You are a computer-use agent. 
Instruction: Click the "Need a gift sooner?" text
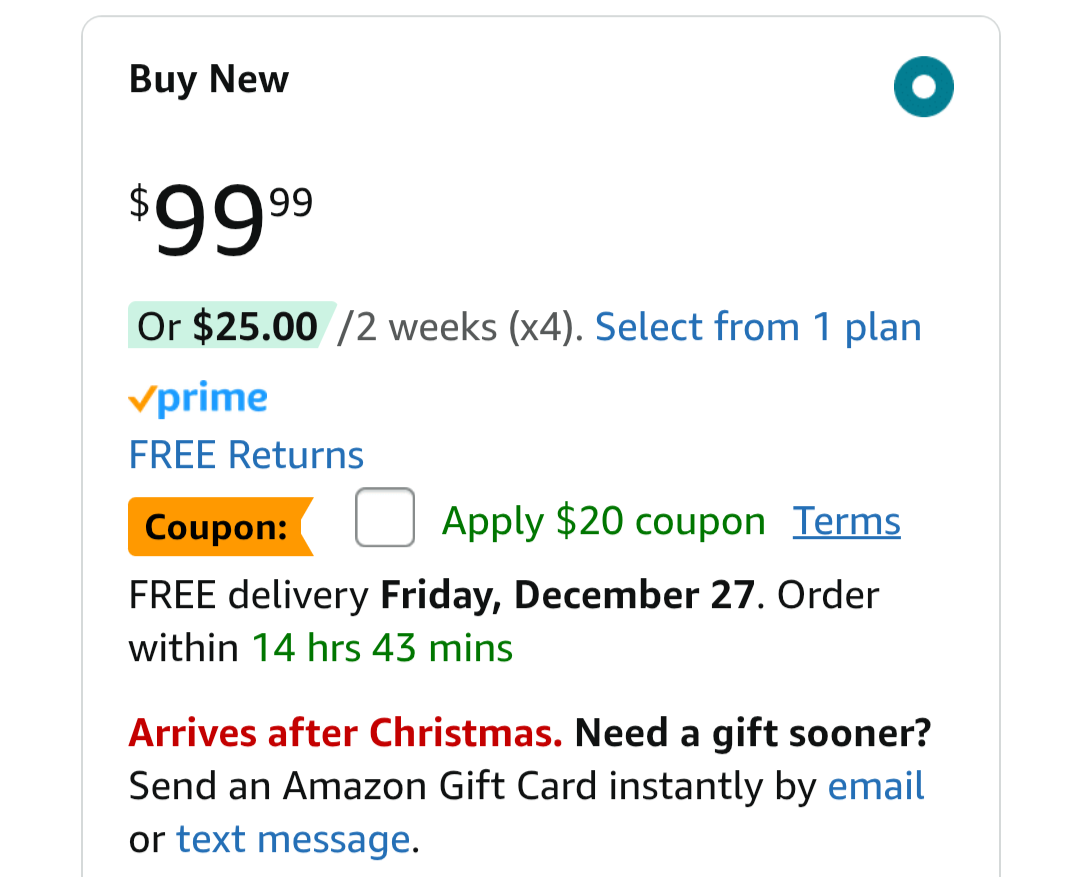point(753,733)
